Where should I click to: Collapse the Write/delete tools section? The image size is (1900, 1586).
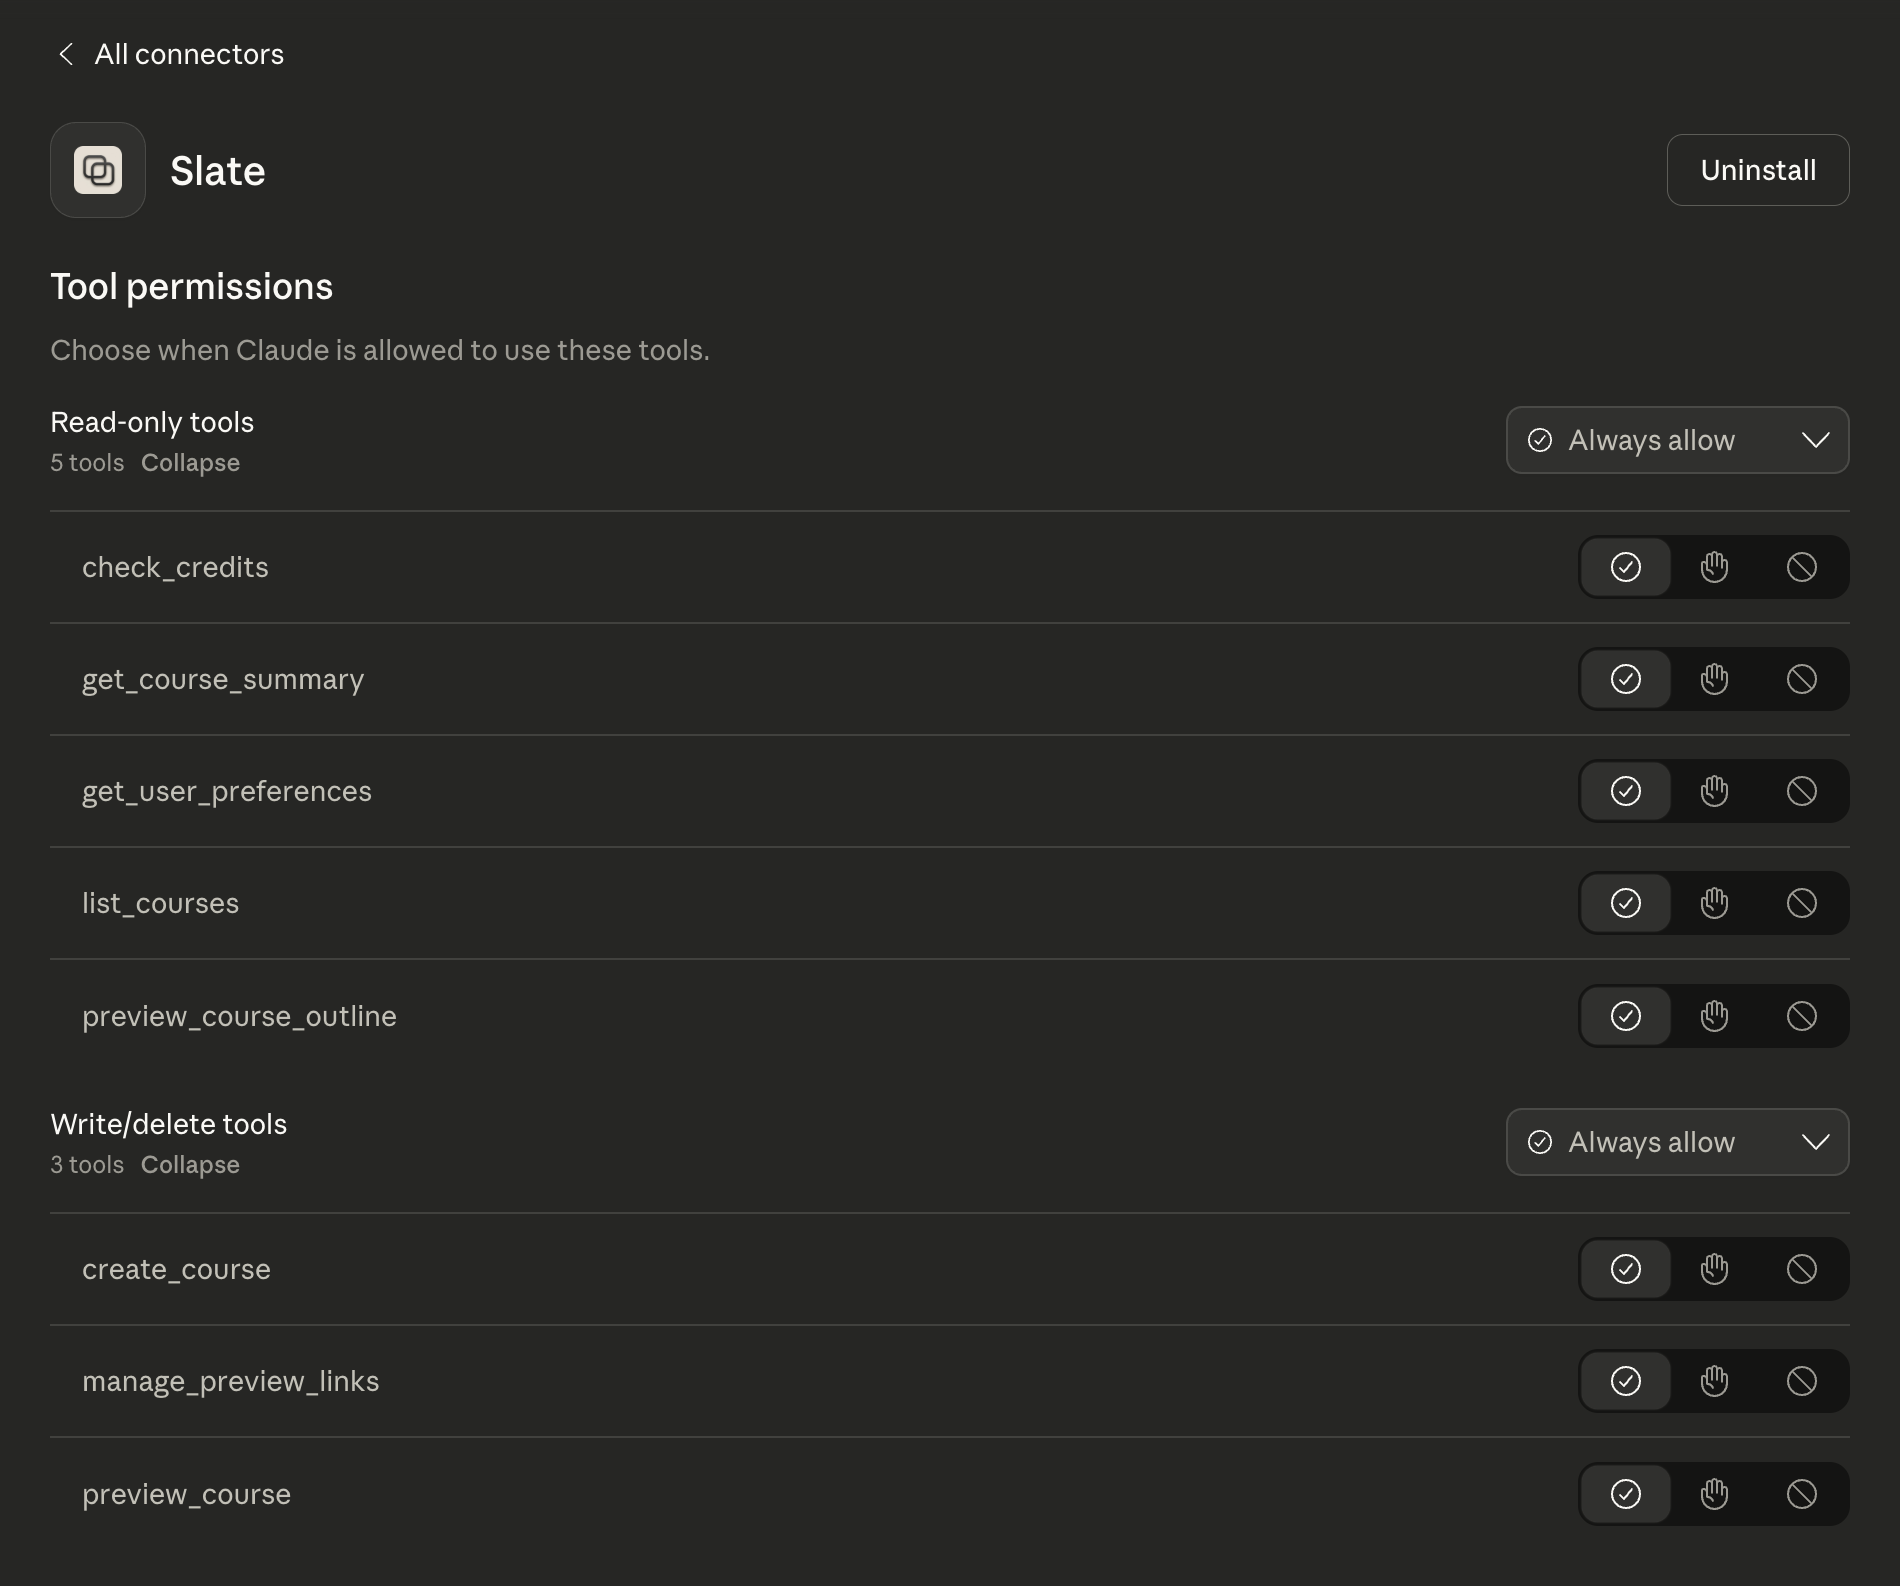pyautogui.click(x=190, y=1165)
